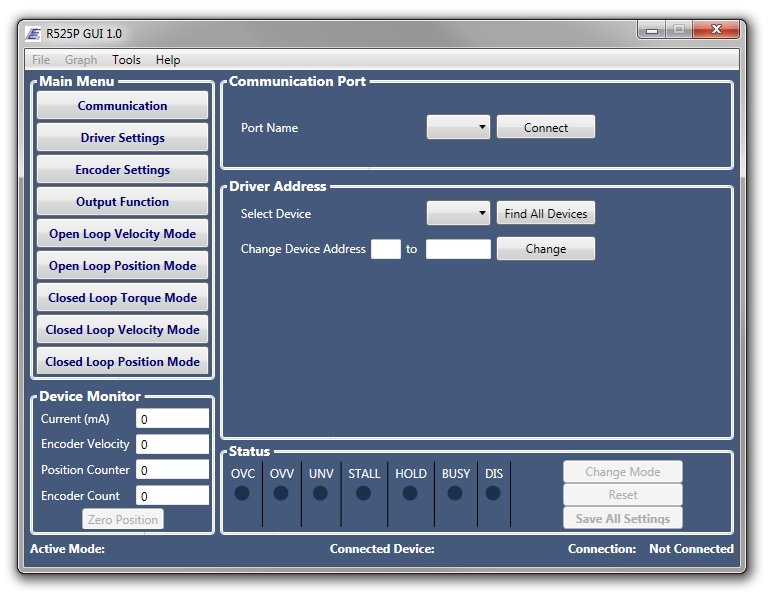772x597 pixels.
Task: Open Encoder Settings from Main Menu
Action: coord(123,170)
